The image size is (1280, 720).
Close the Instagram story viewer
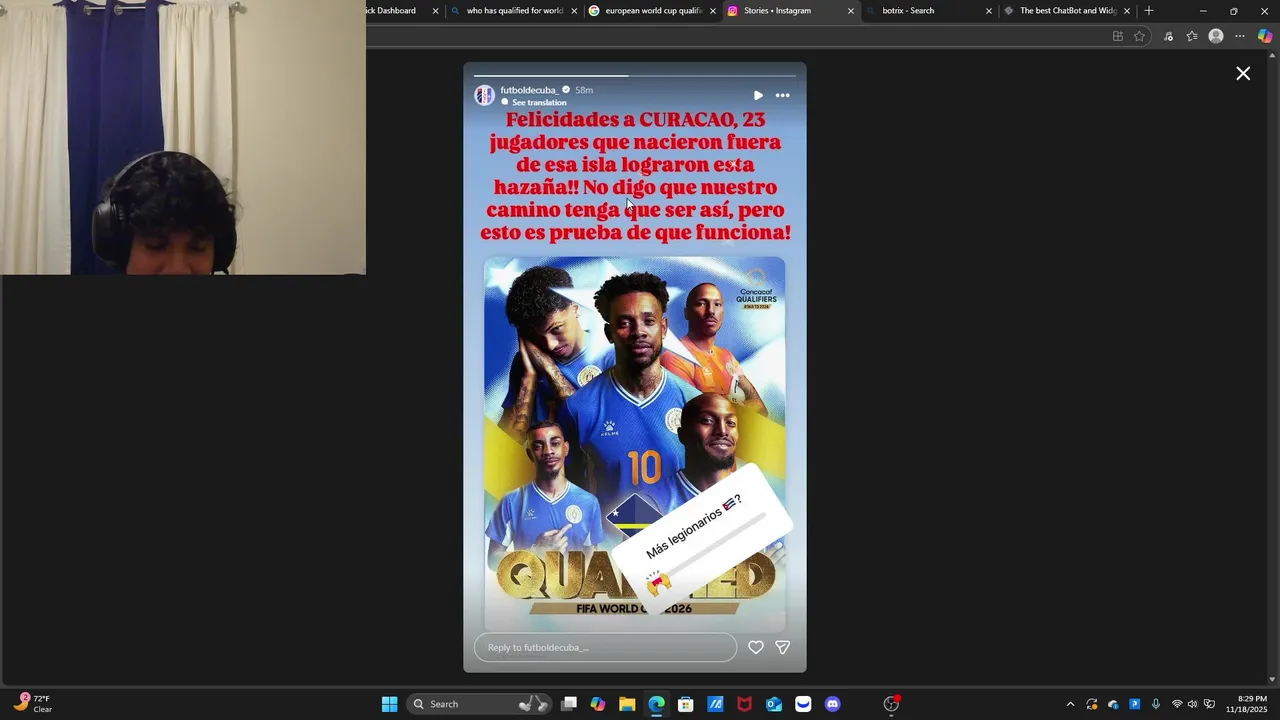1243,74
